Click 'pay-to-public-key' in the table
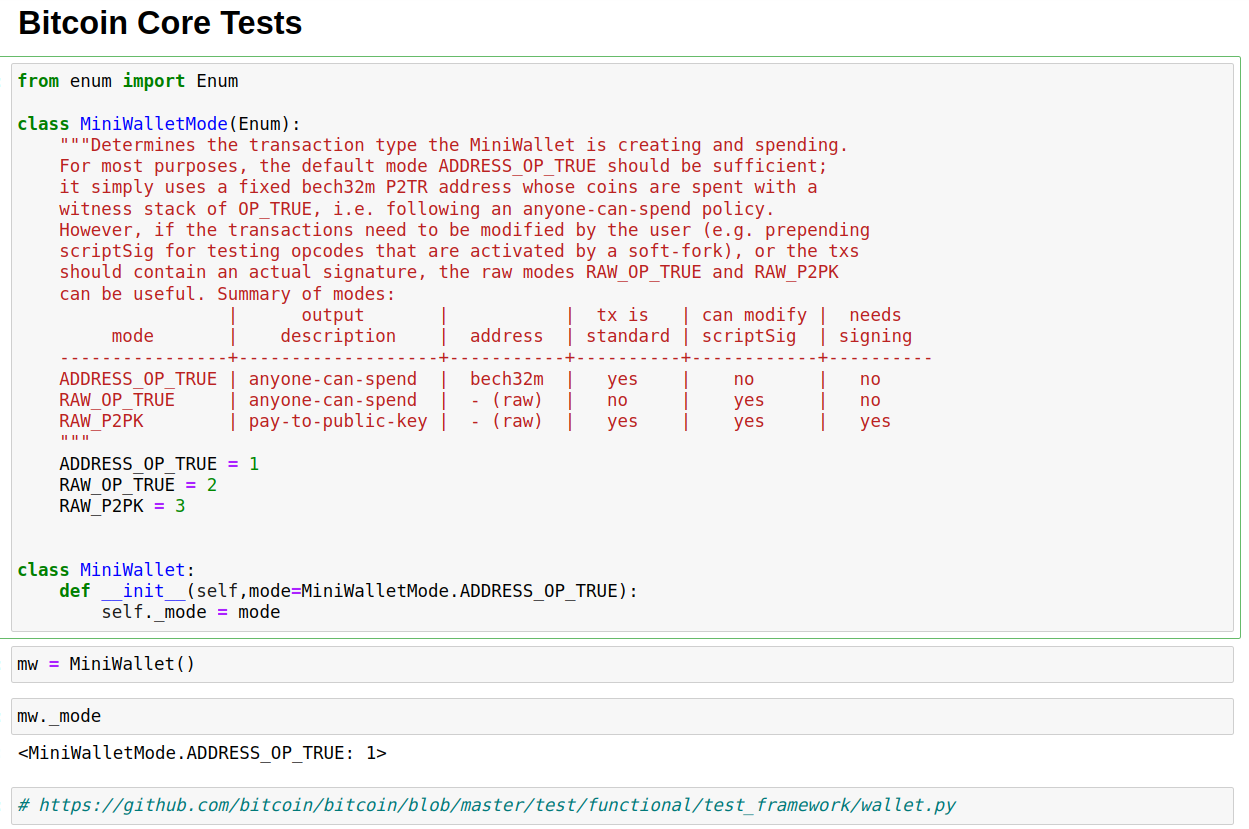This screenshot has width=1249, height=829. pos(337,421)
